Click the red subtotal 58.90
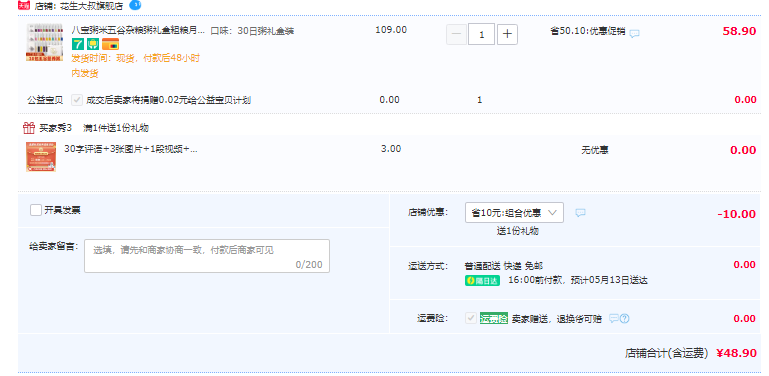769x376 pixels. click(x=739, y=31)
